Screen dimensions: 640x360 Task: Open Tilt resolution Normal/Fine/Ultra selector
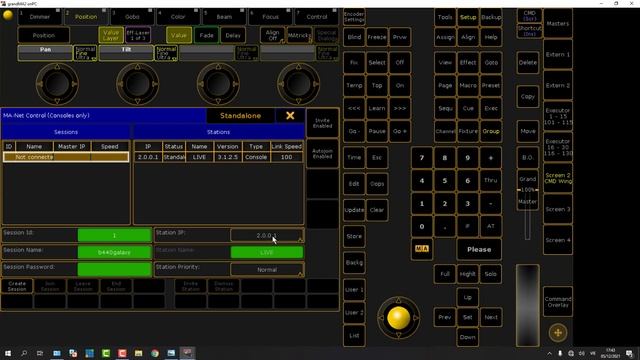tap(166, 53)
